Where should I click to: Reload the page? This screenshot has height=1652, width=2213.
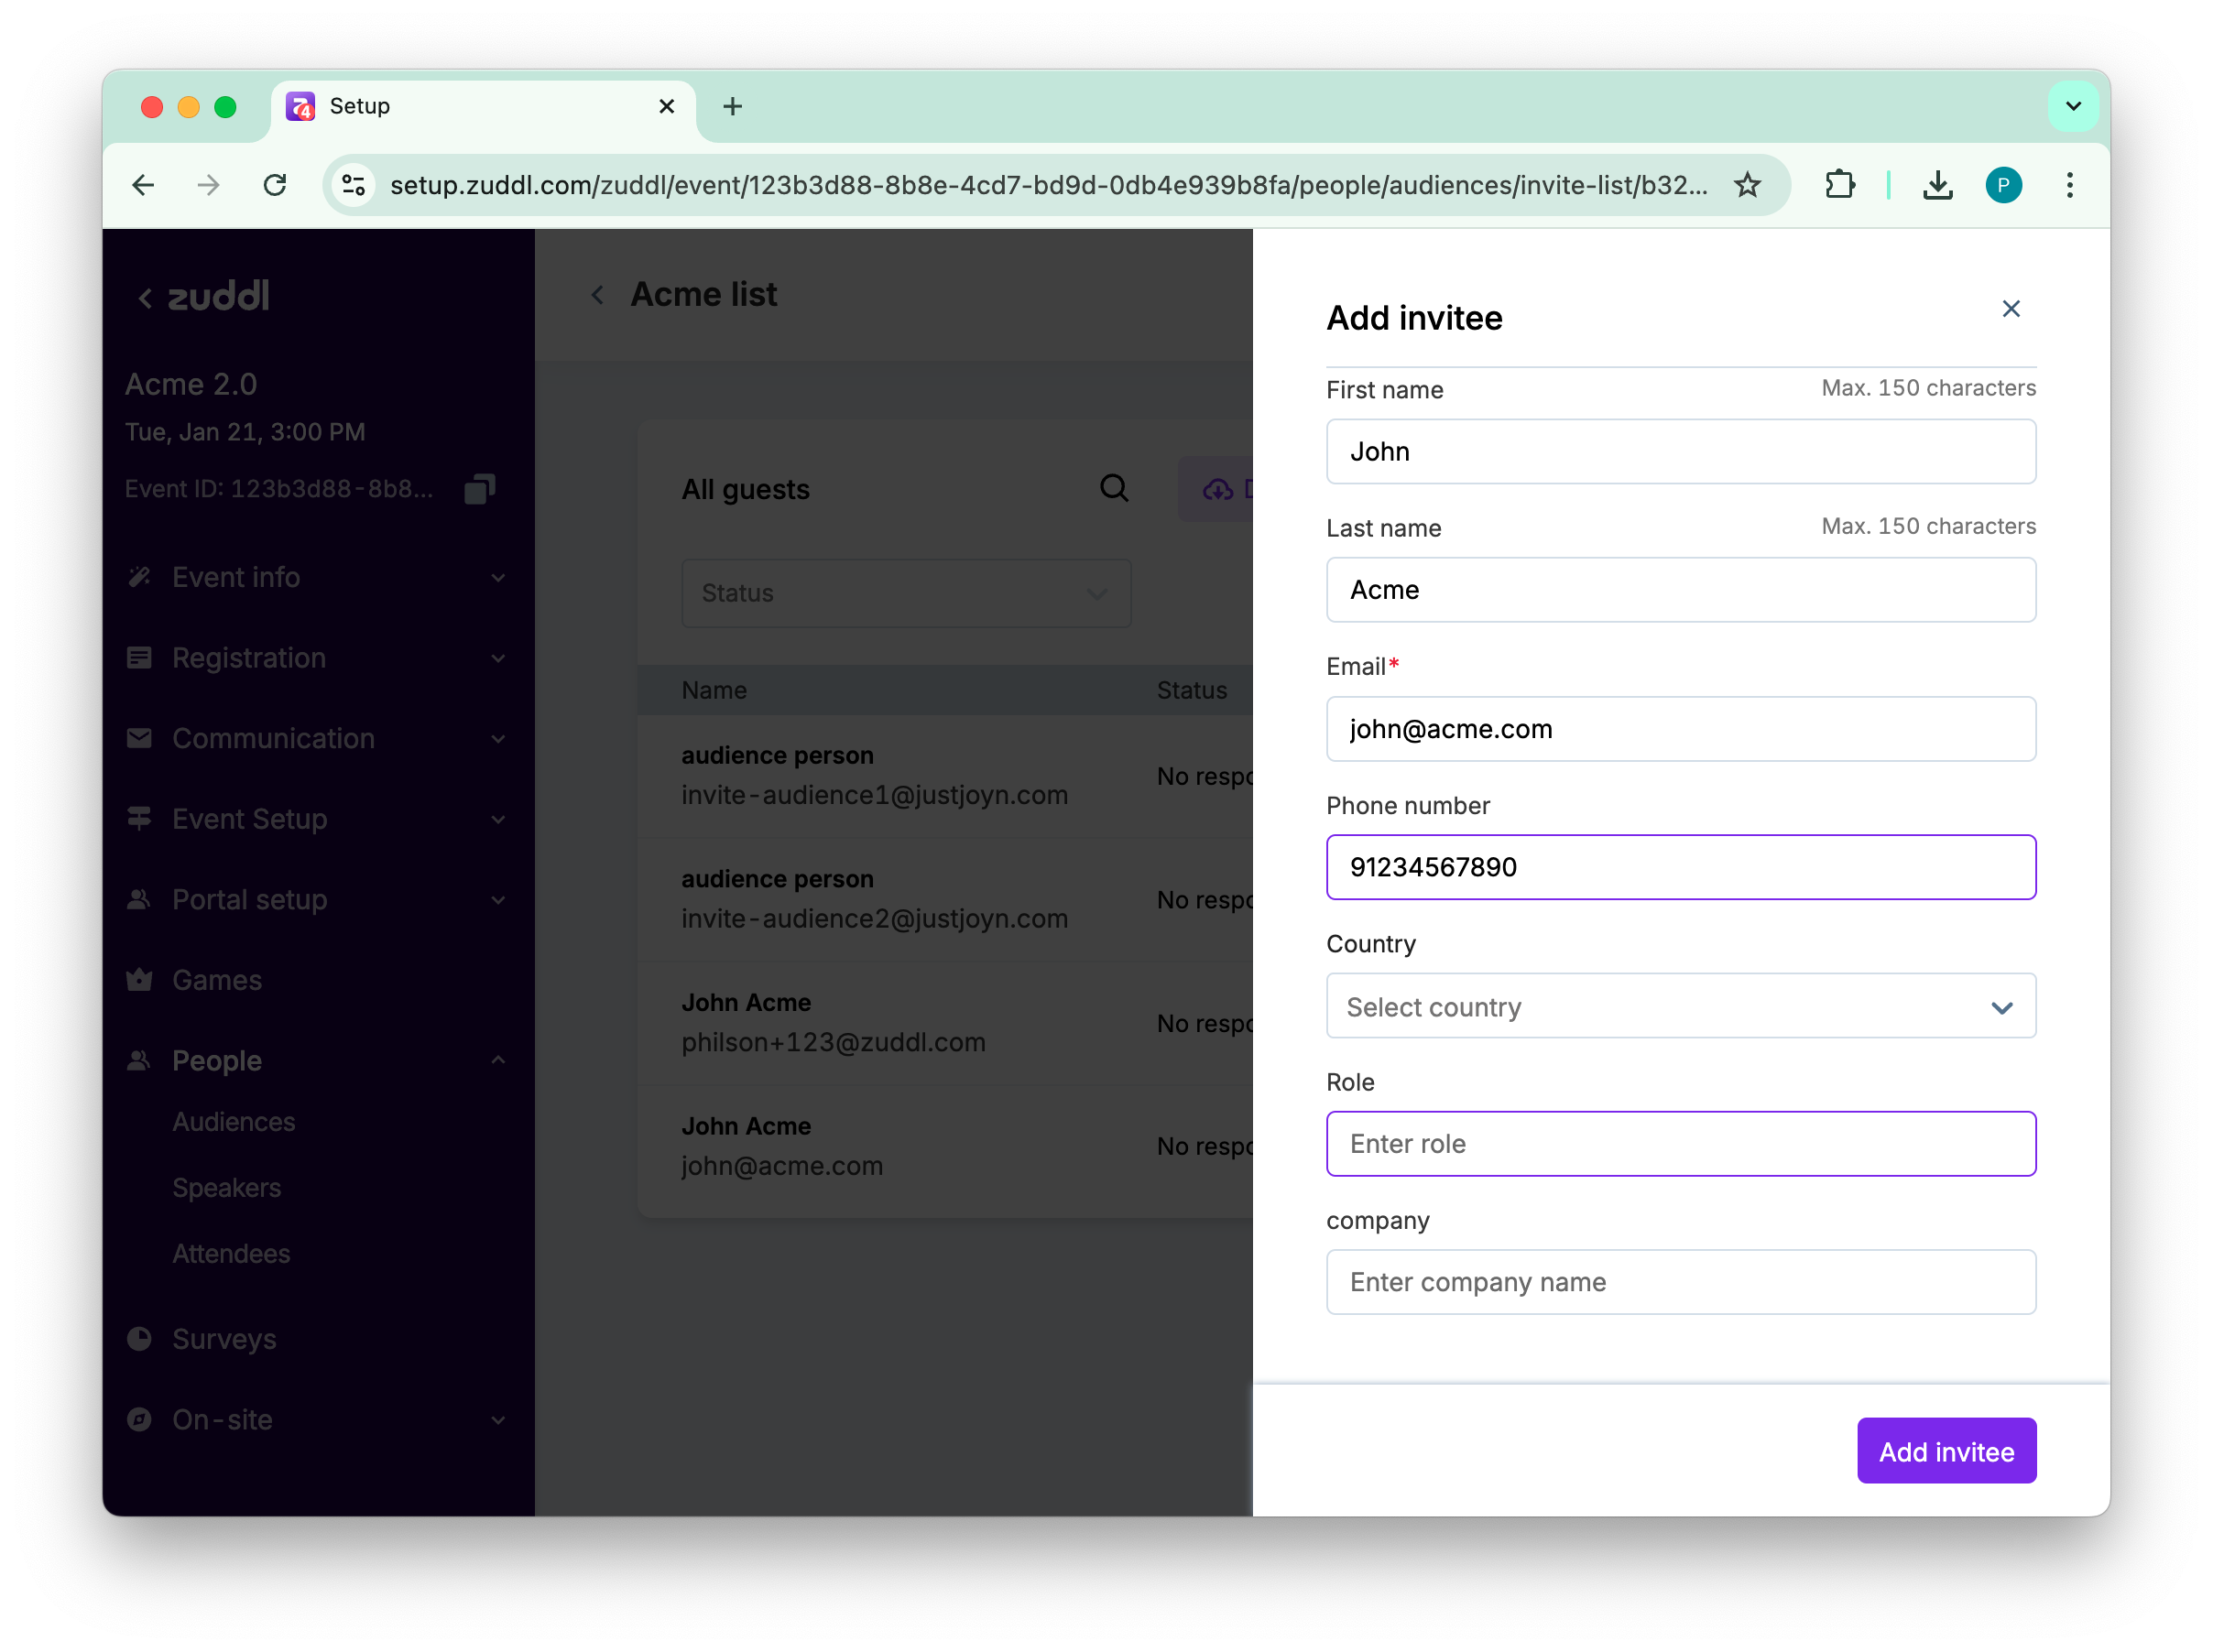coord(275,185)
